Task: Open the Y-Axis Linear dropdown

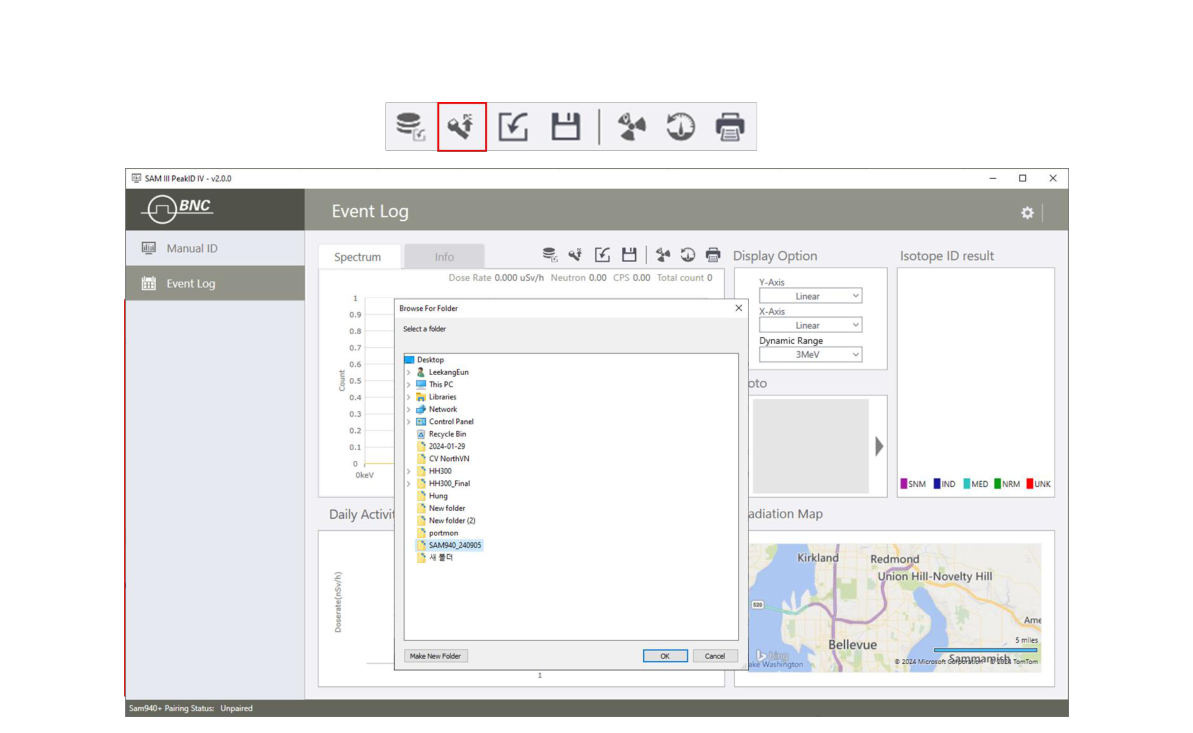Action: tap(810, 296)
